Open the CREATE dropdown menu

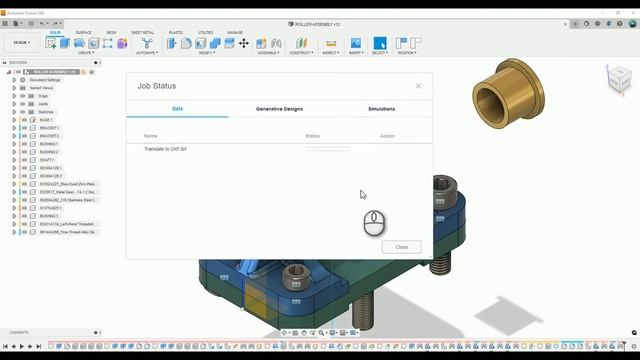click(86, 53)
